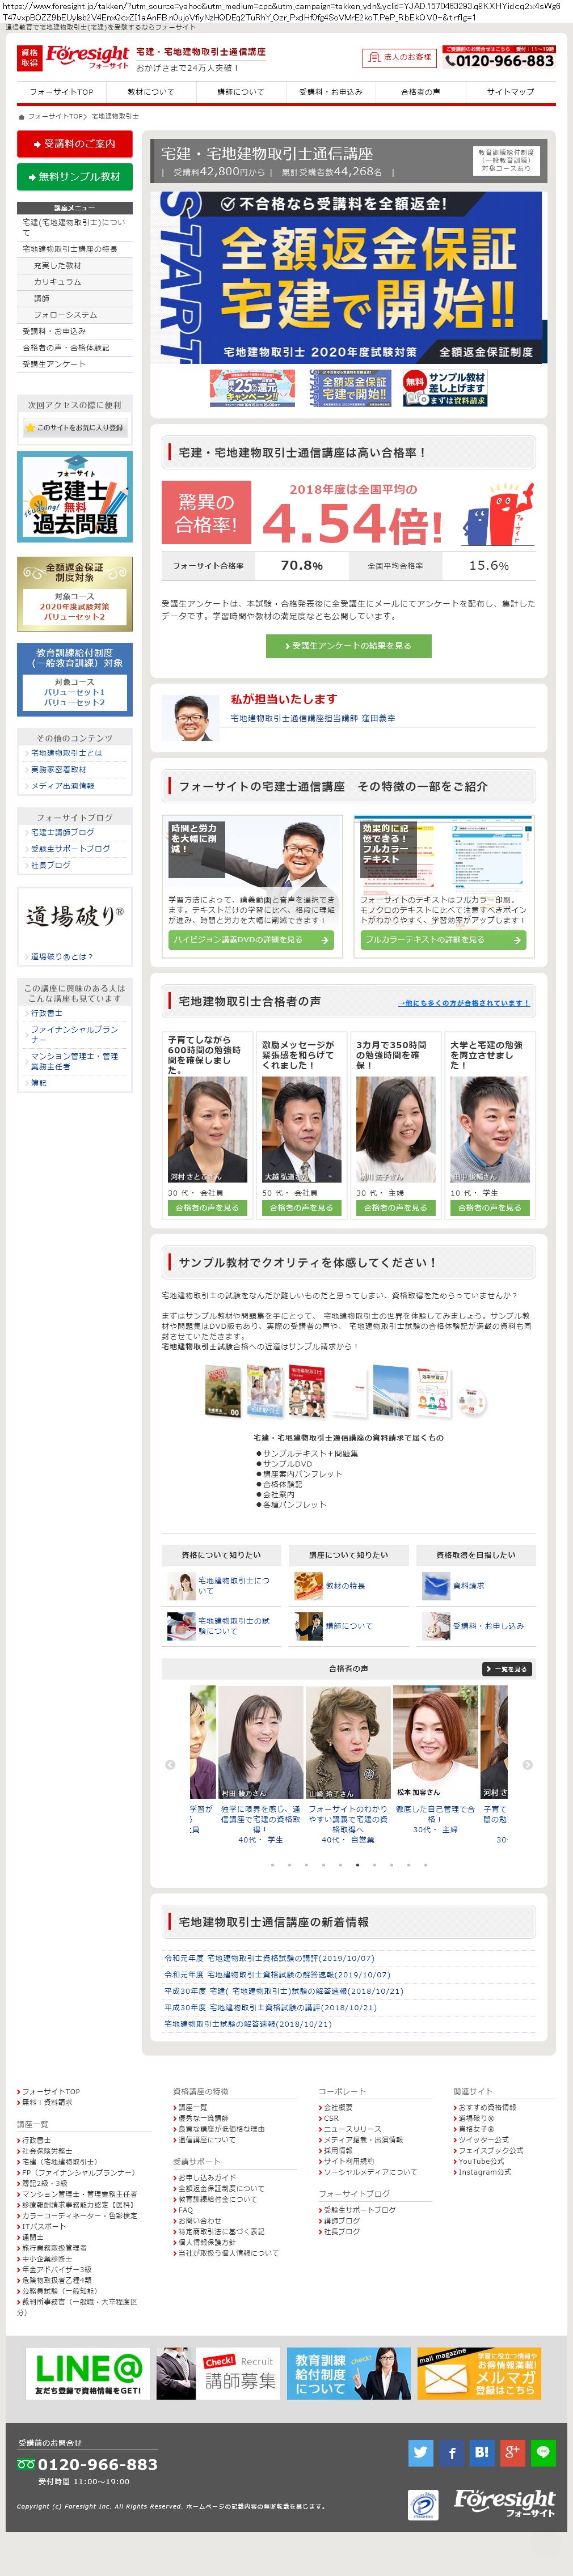
Task: Click the Foresight logo in the header
Action: coord(87,57)
